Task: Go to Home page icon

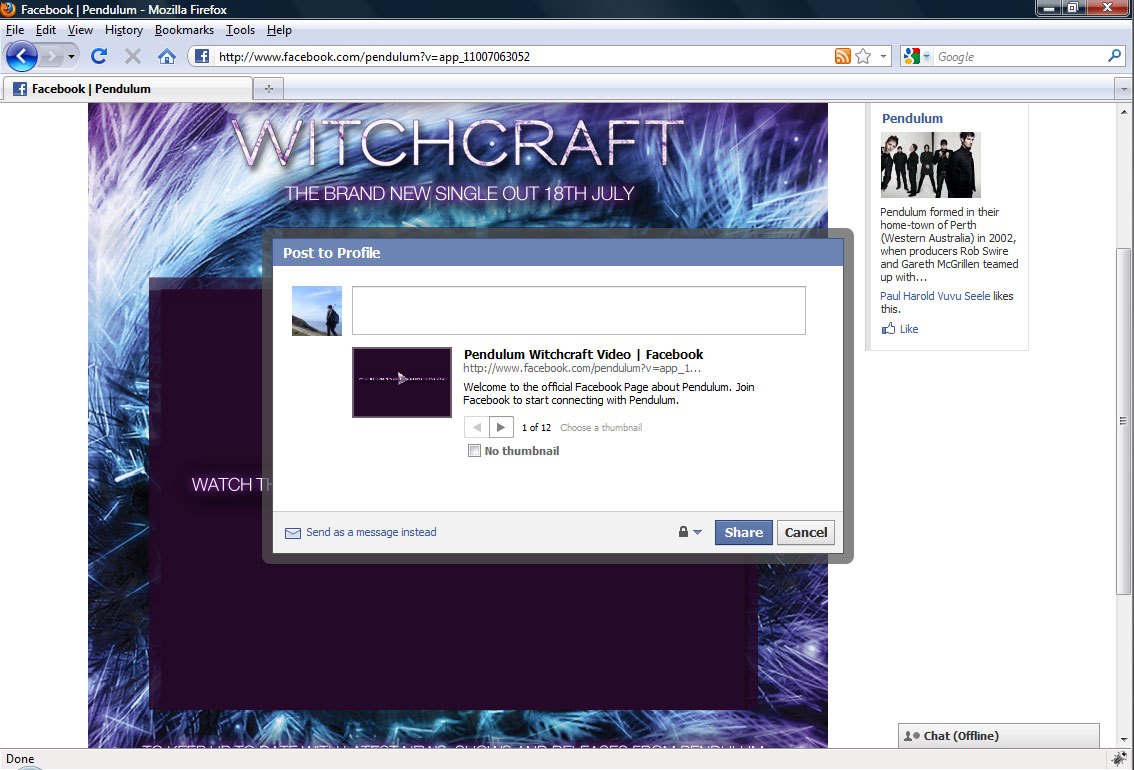Action: [167, 56]
